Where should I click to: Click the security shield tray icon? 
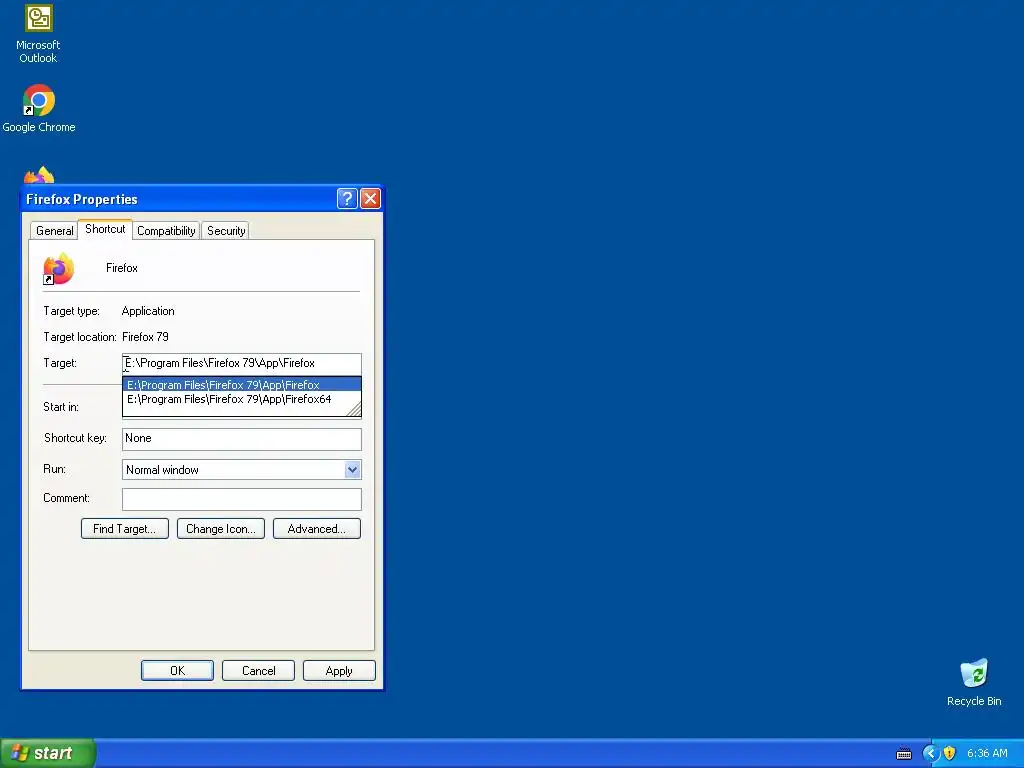pos(950,754)
